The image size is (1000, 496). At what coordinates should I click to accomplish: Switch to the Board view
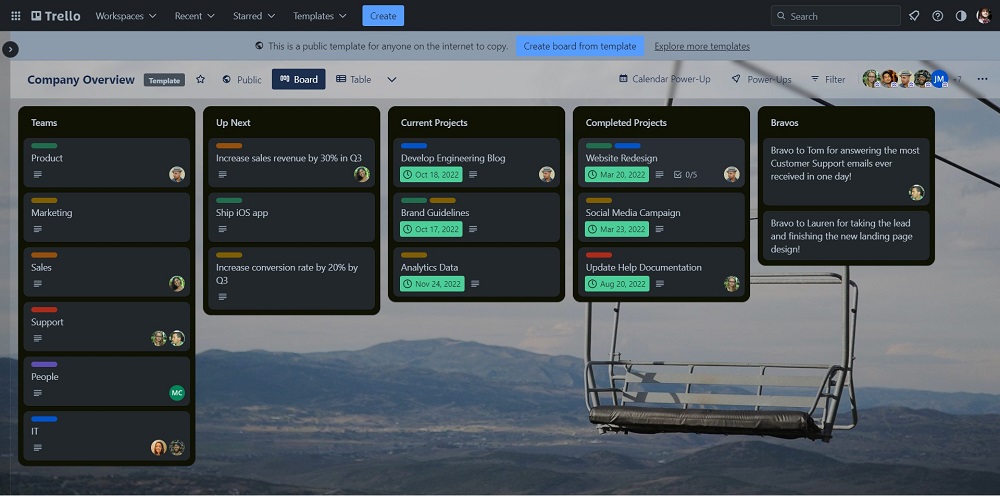(x=298, y=79)
